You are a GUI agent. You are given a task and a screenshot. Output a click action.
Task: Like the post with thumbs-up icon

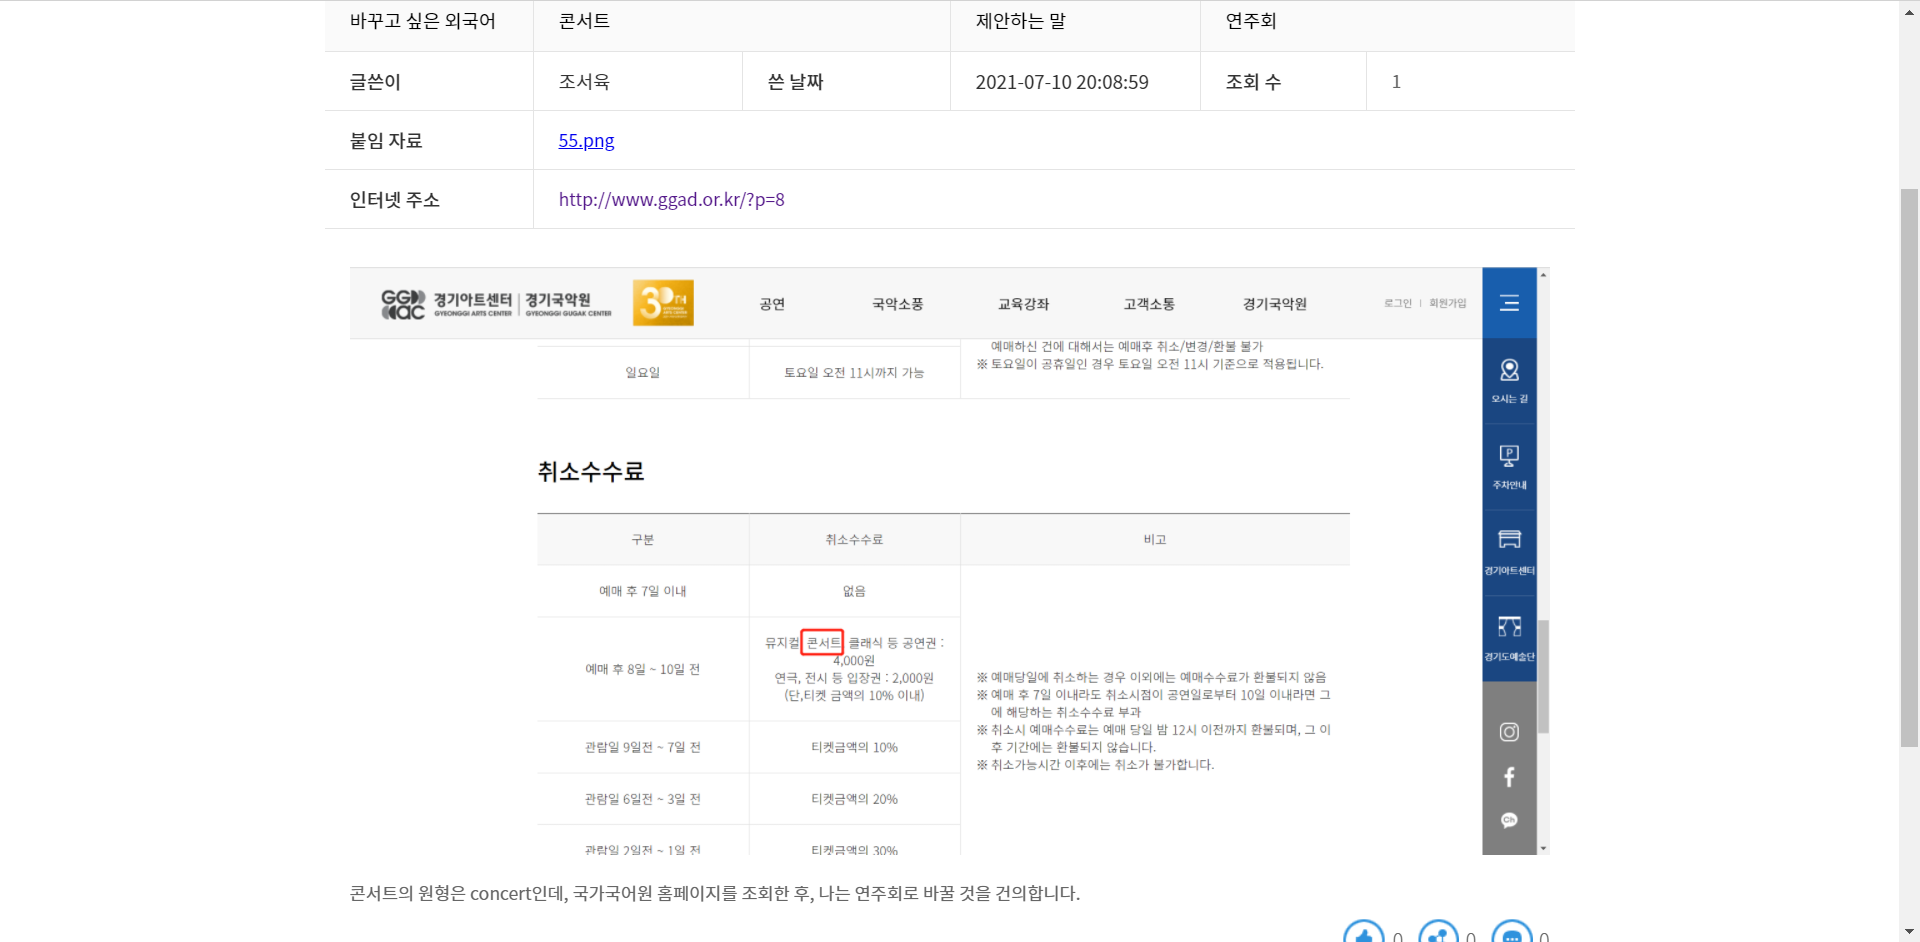[x=1364, y=934]
